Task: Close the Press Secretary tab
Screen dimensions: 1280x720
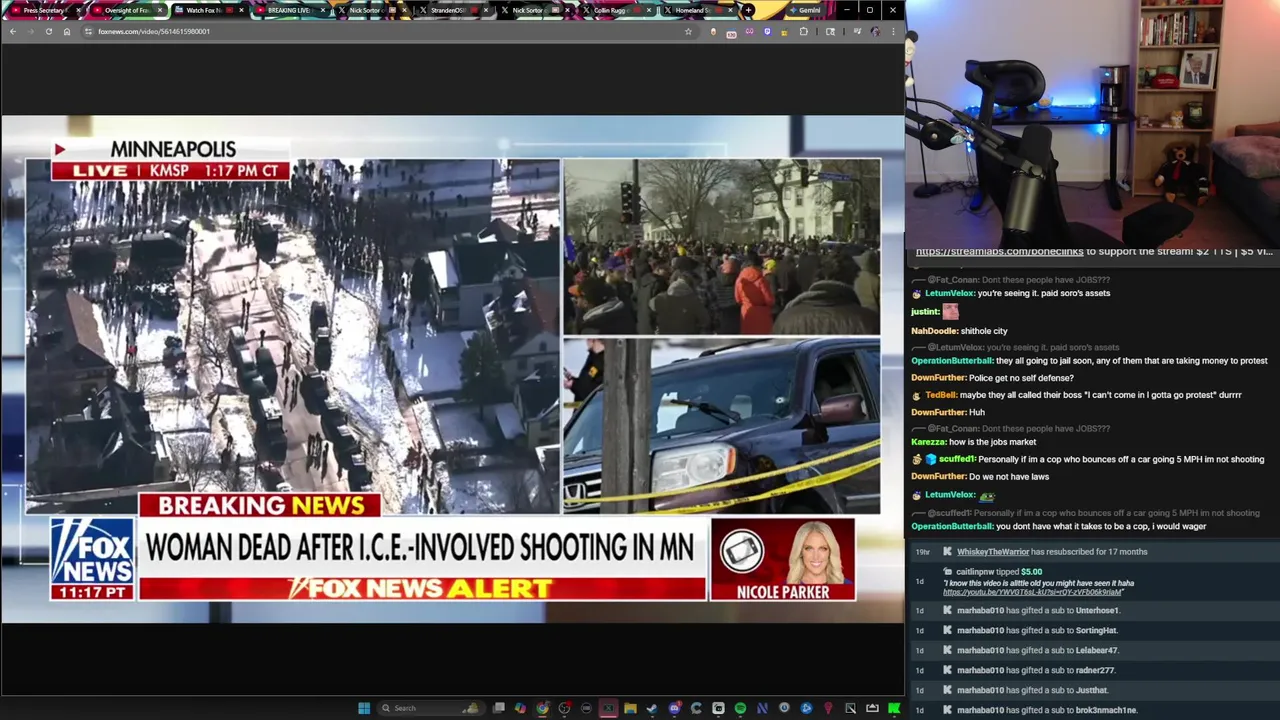Action: pos(77,10)
